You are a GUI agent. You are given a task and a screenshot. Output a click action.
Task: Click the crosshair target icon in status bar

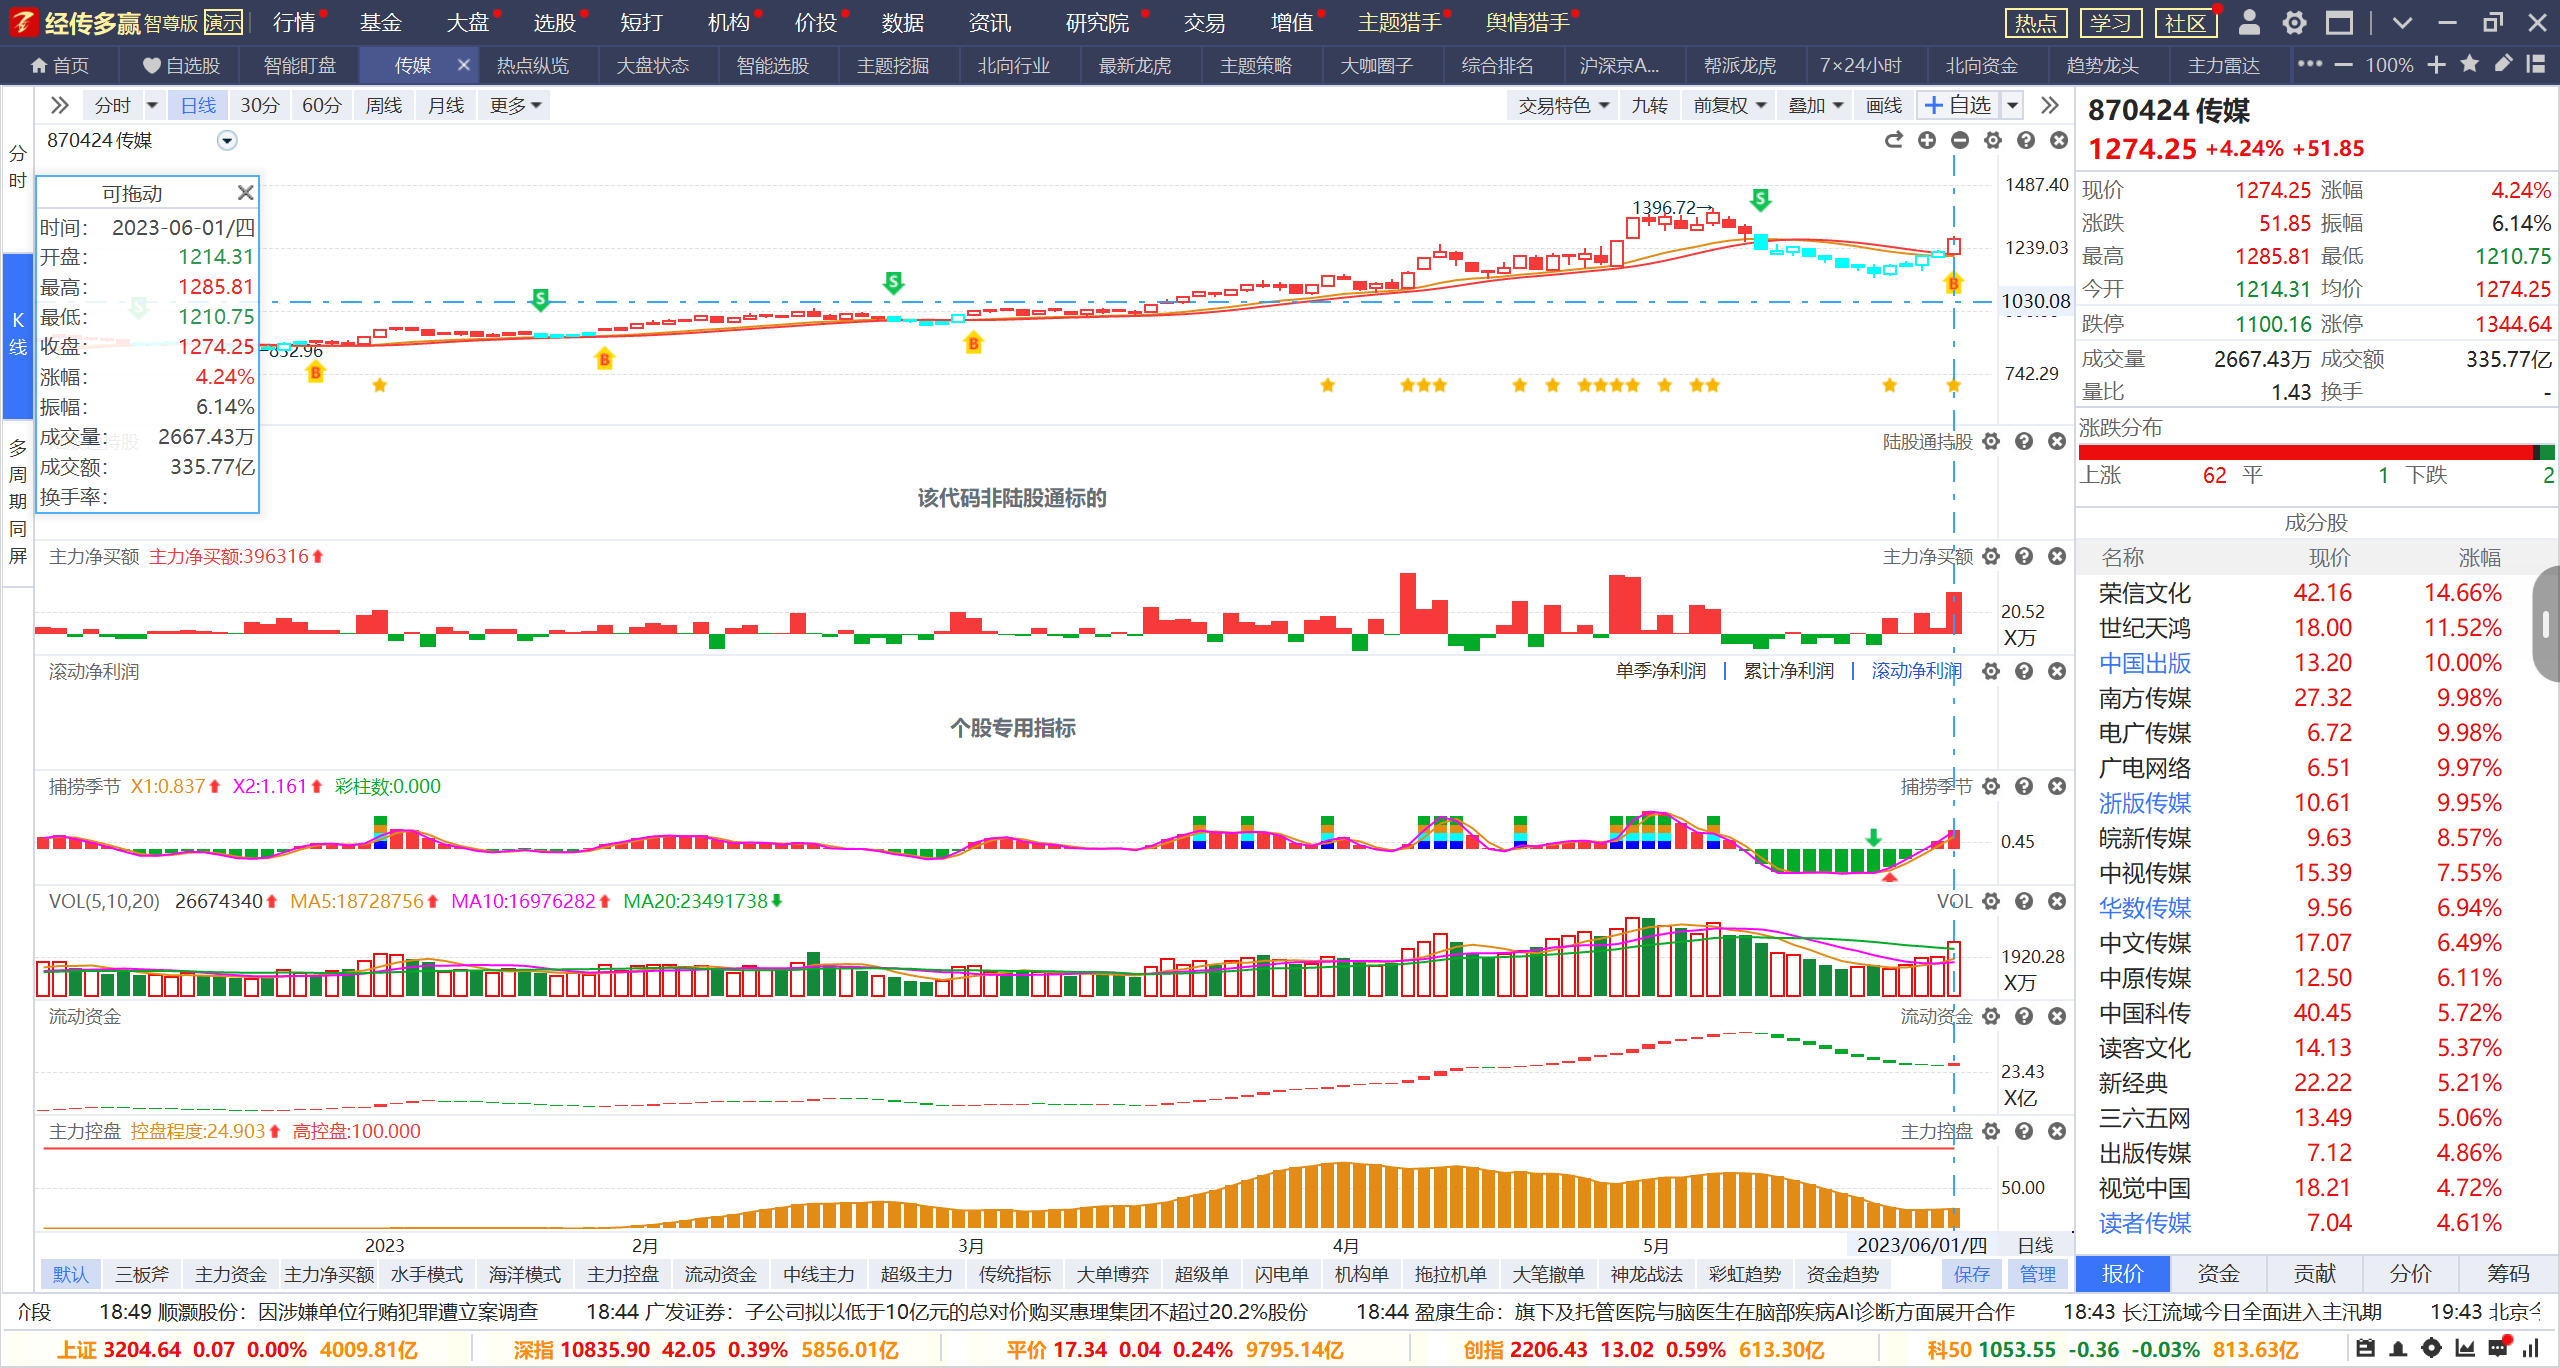(x=2431, y=1349)
